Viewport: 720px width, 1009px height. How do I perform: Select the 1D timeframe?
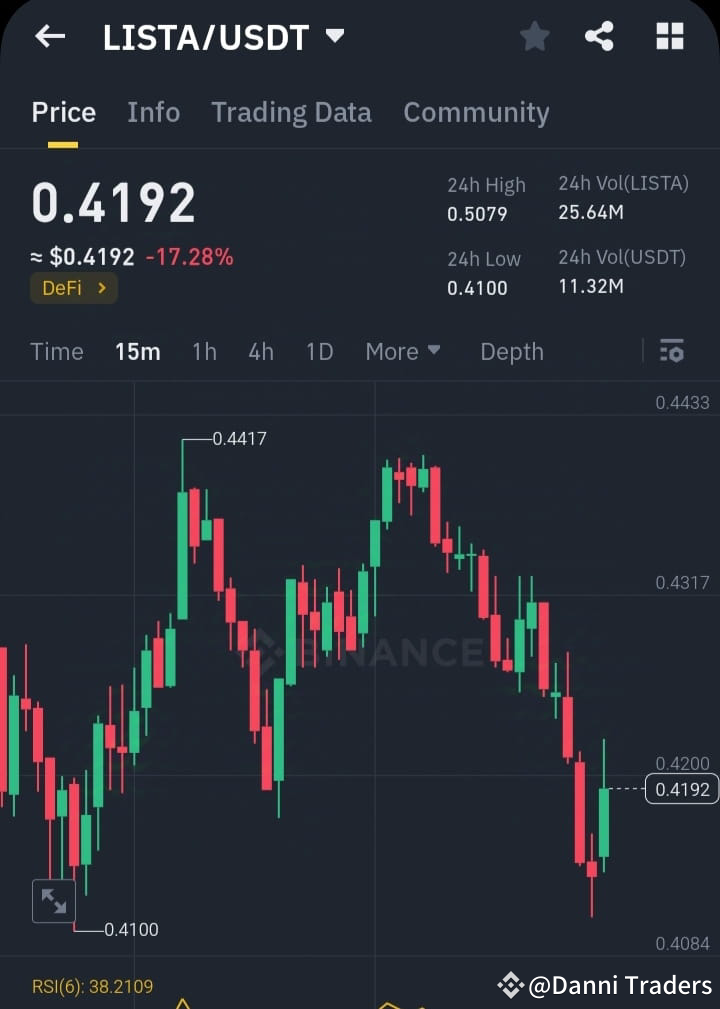point(319,351)
